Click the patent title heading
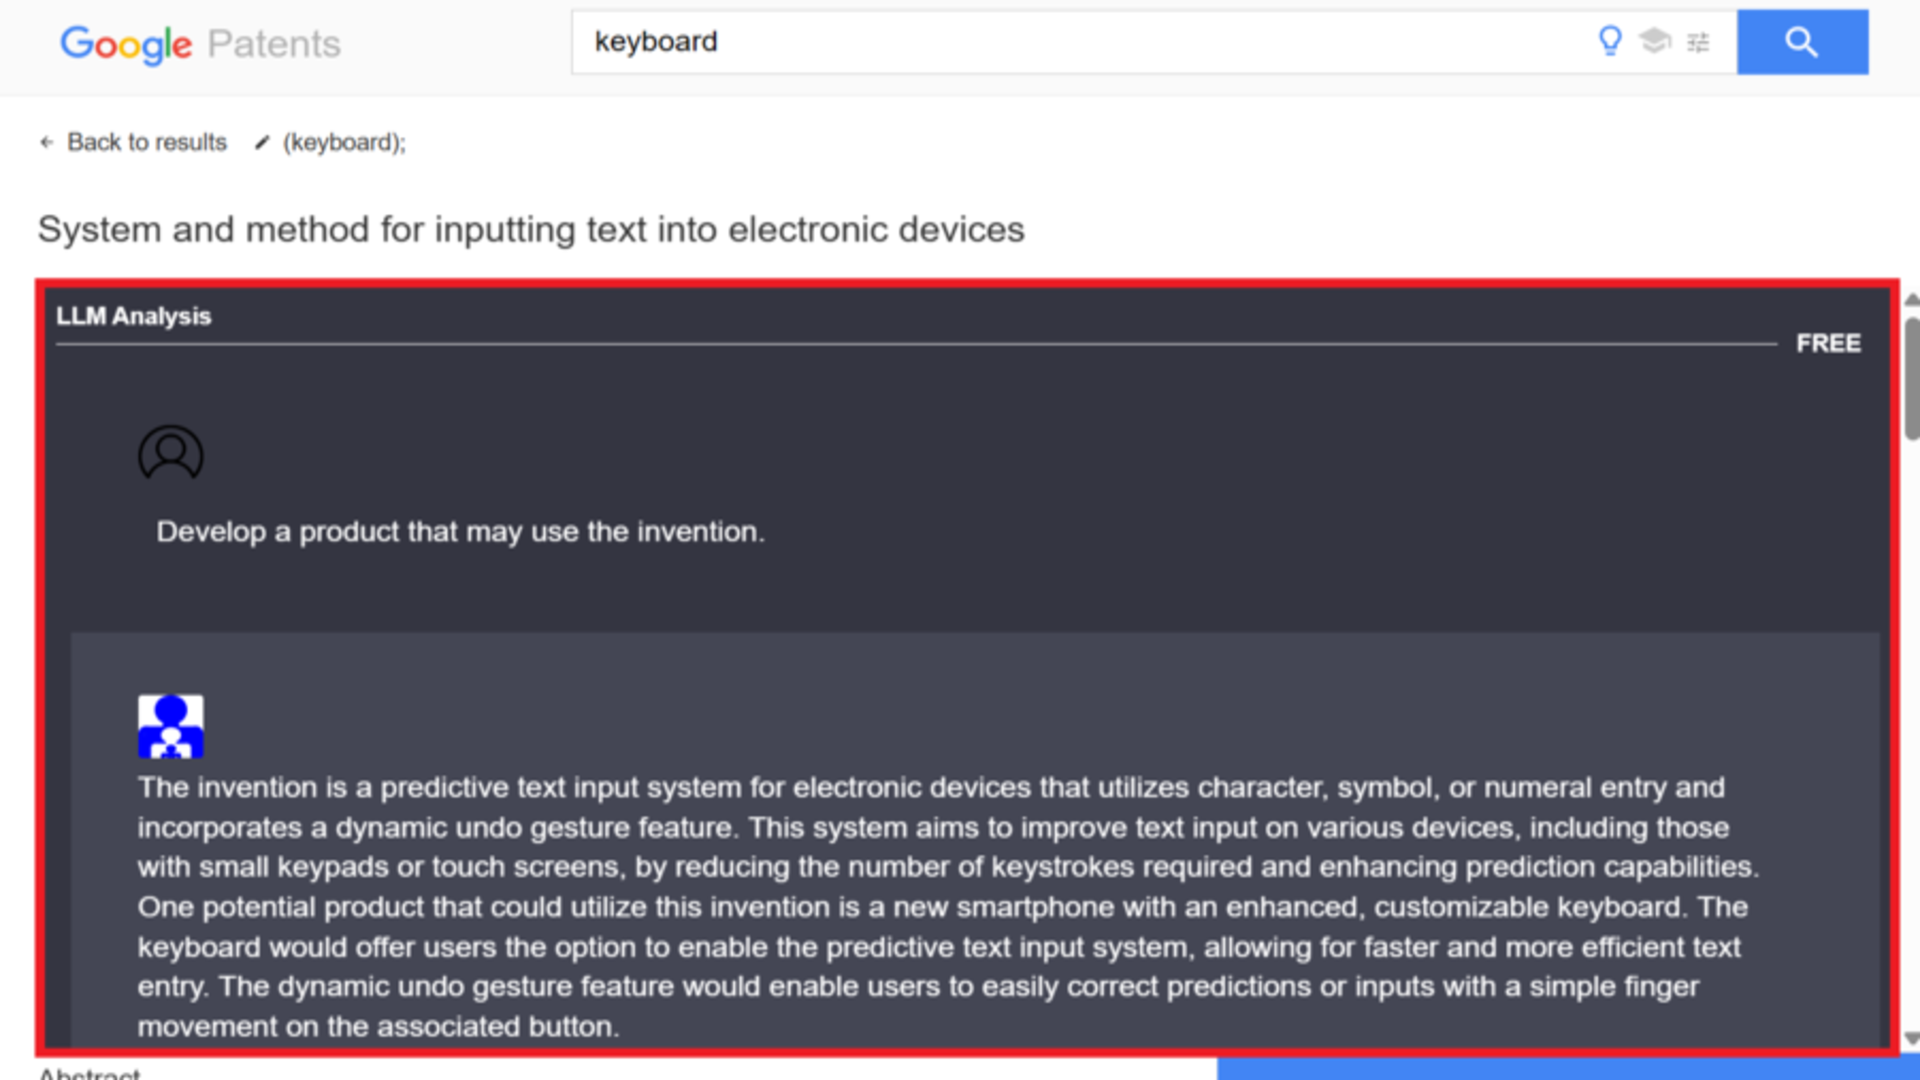This screenshot has height=1080, width=1920. (531, 229)
